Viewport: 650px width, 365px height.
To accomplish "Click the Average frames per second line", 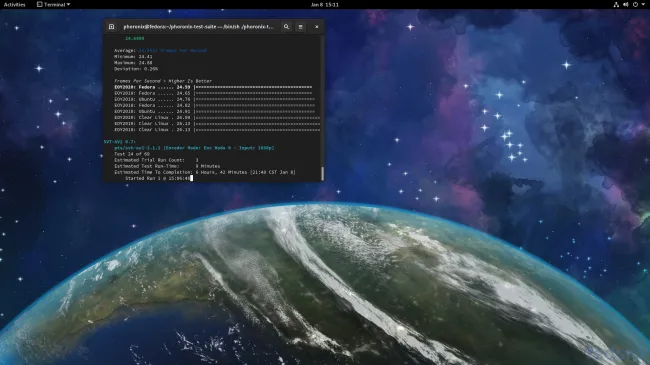I will [x=160, y=50].
